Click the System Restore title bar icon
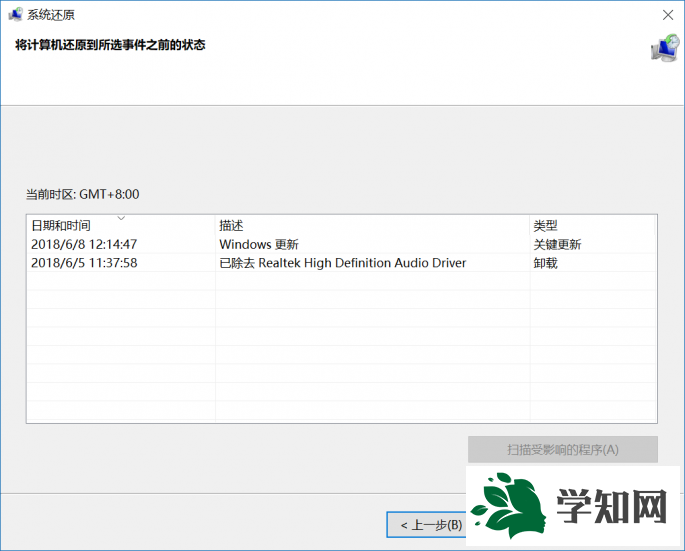Viewport: 685px width, 551px height. [x=15, y=14]
